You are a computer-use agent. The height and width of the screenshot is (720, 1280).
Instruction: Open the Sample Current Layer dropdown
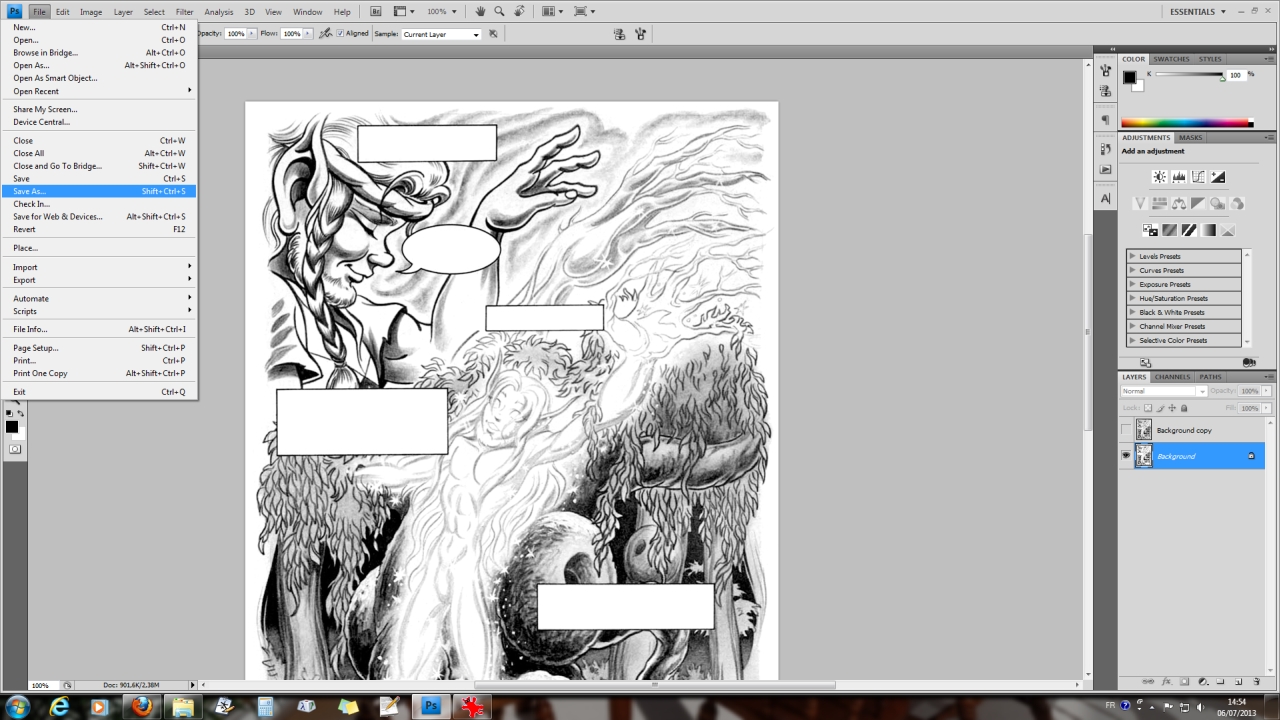pyautogui.click(x=441, y=34)
